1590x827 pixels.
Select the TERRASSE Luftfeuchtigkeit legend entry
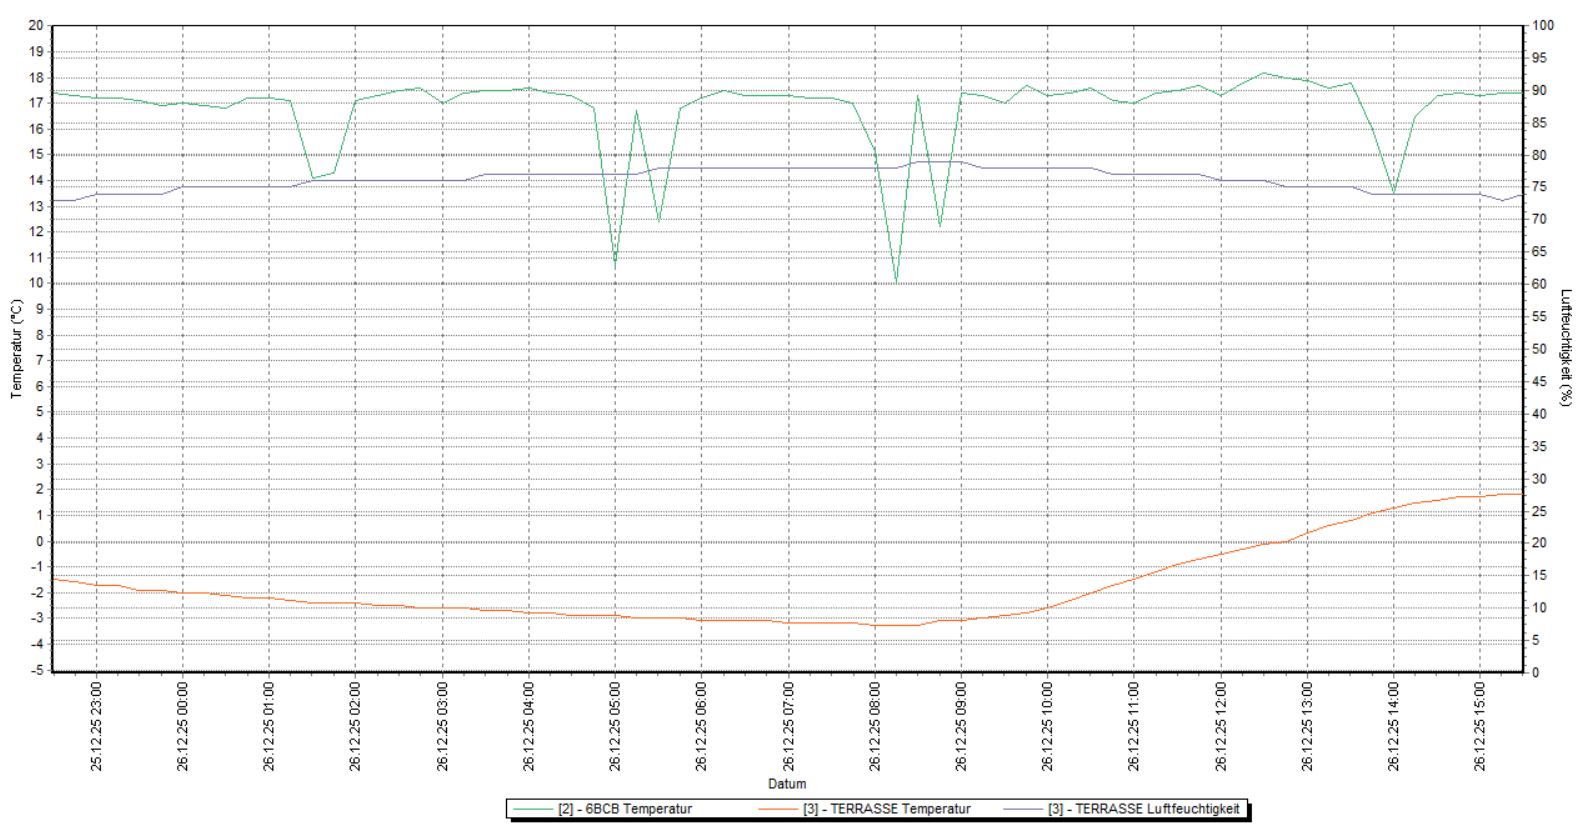click(1148, 809)
